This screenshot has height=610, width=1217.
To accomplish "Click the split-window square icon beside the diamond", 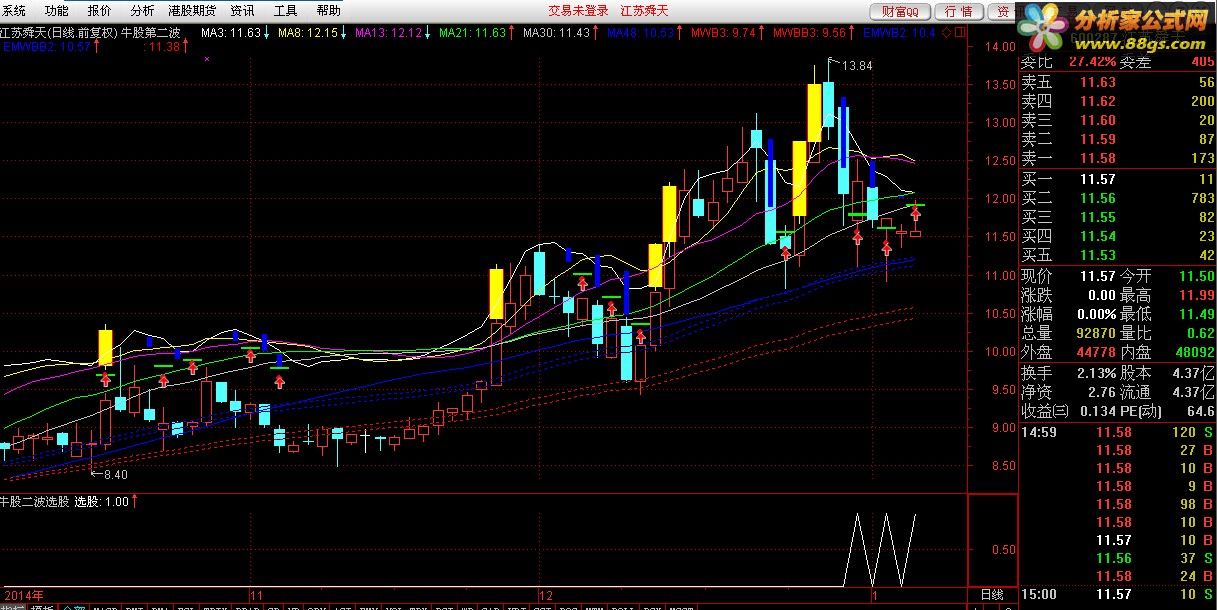I will point(960,33).
